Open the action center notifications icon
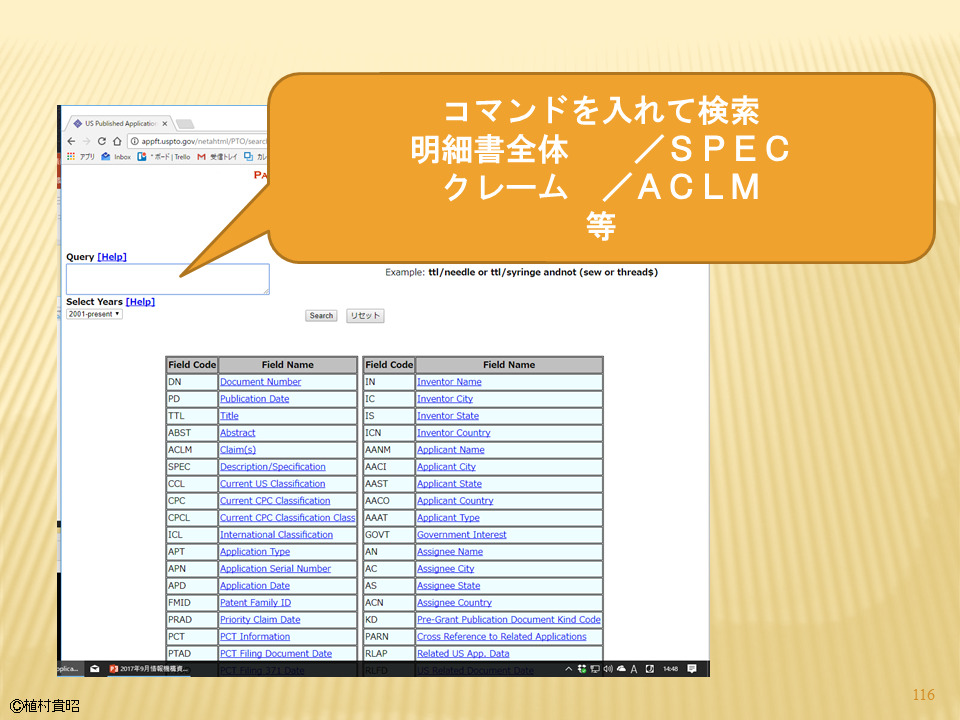 point(692,669)
